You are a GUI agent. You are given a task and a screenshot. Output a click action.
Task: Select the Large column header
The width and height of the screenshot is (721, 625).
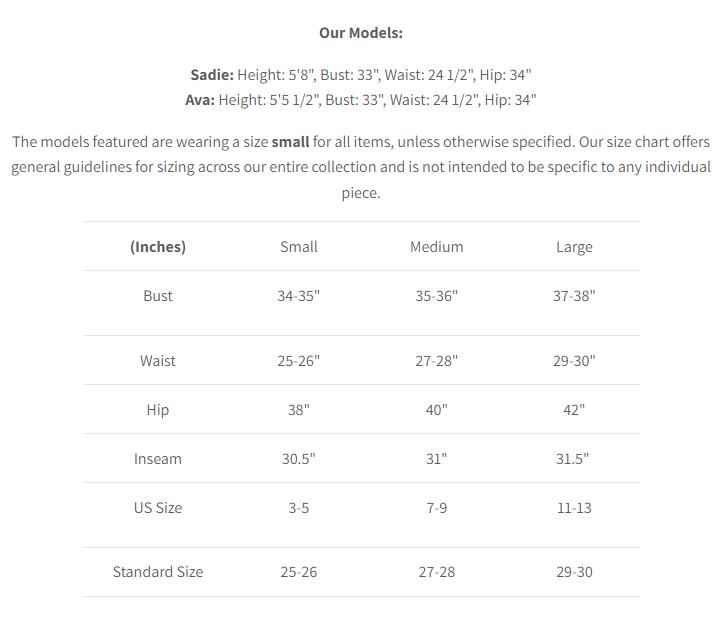click(574, 247)
